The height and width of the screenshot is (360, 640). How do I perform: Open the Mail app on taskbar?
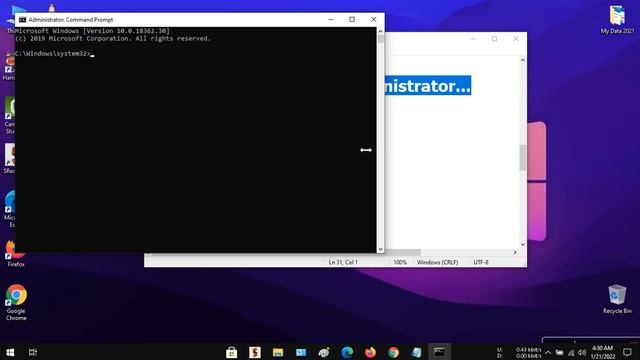301,352
